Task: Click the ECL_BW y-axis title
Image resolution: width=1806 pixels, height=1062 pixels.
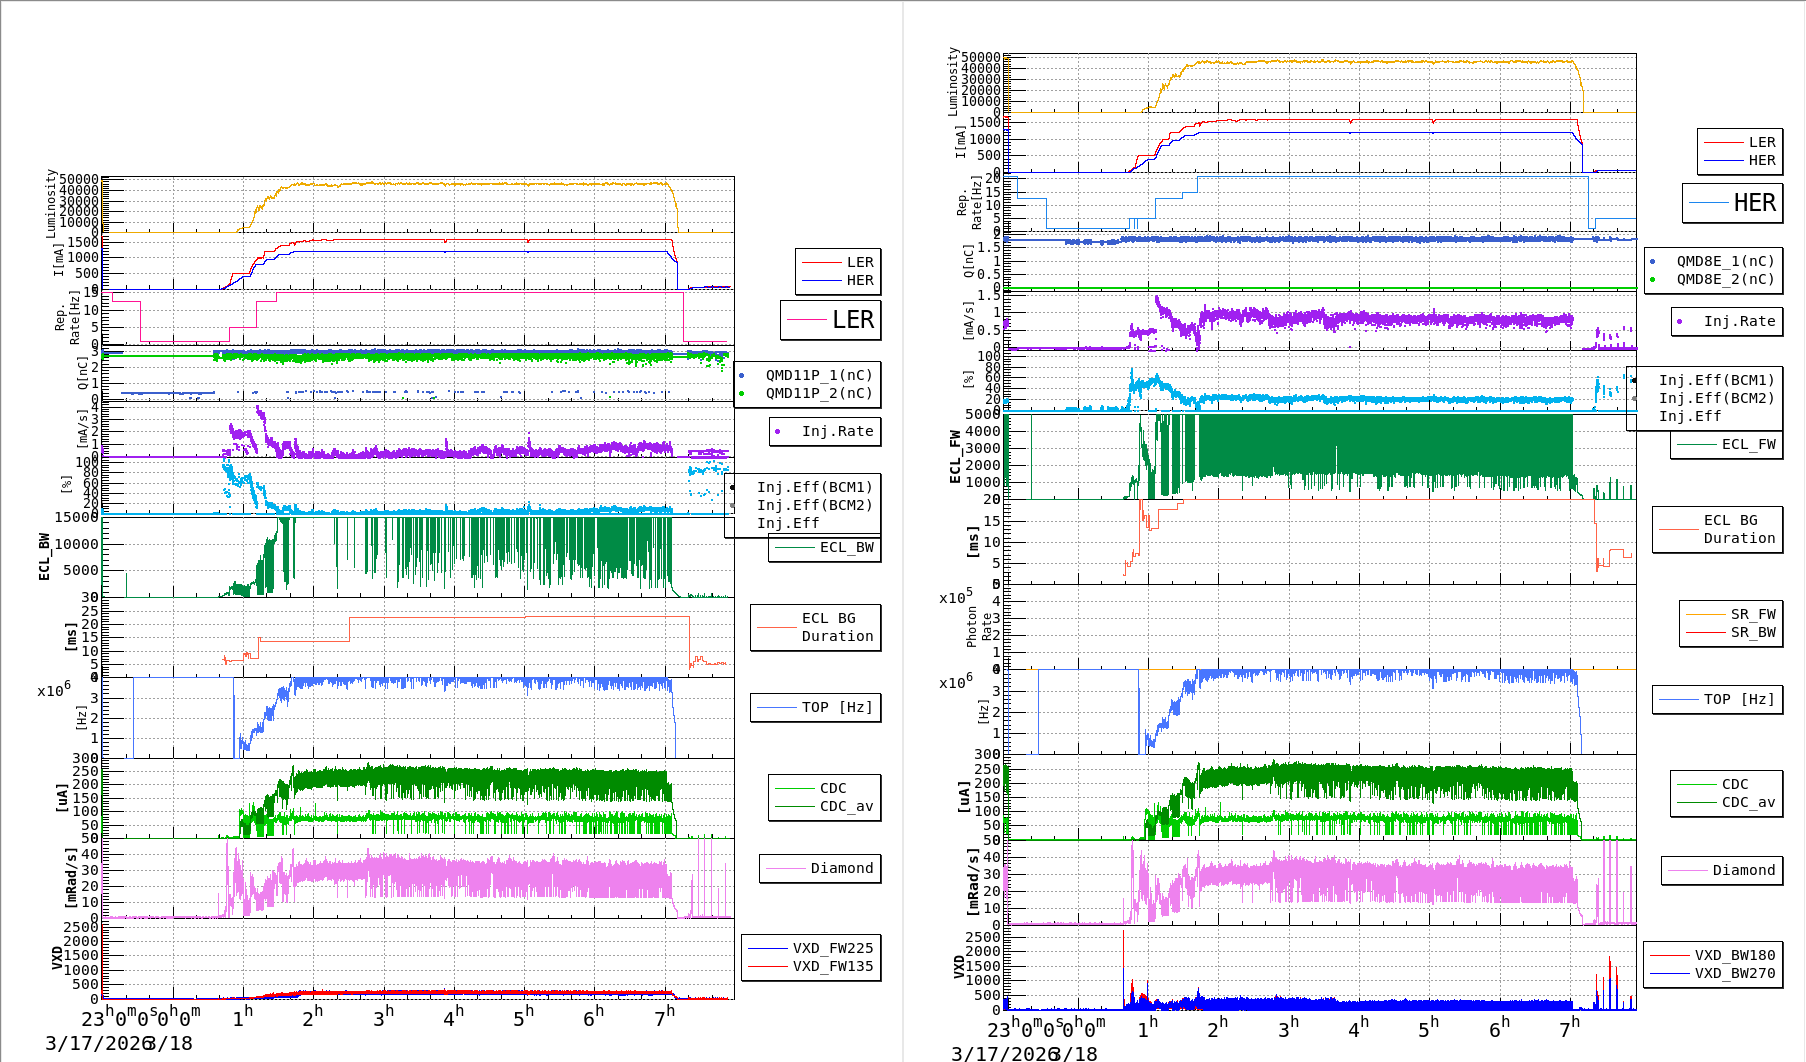Action: [x=44, y=557]
